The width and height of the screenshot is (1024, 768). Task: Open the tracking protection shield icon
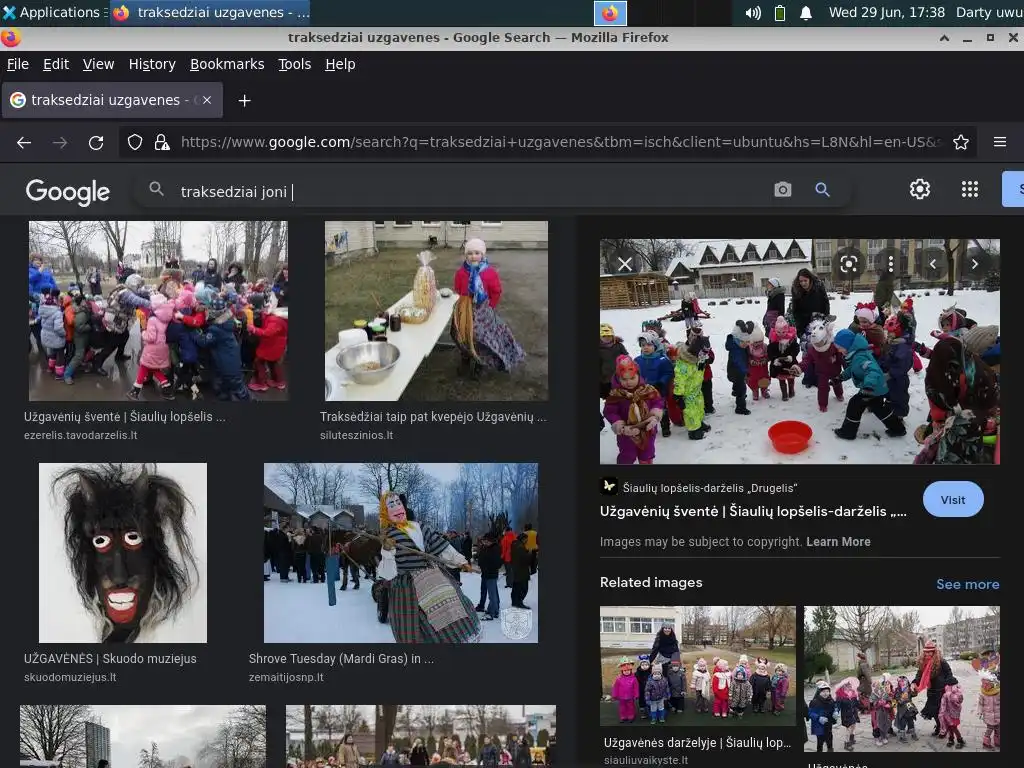coord(135,142)
